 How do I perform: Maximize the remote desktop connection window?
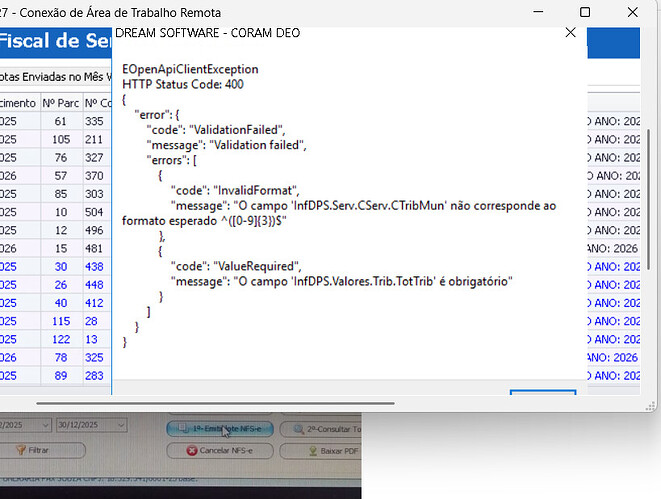585,12
